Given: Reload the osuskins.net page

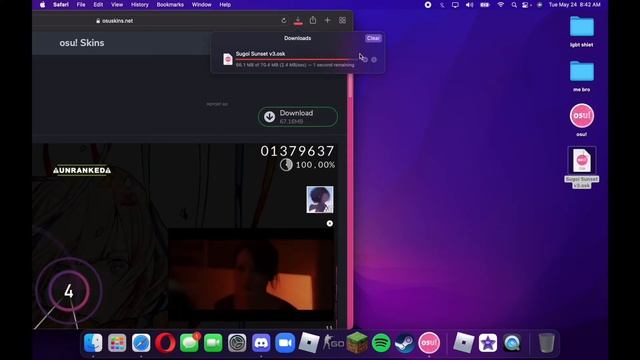Looking at the screenshot, I should pos(284,20).
